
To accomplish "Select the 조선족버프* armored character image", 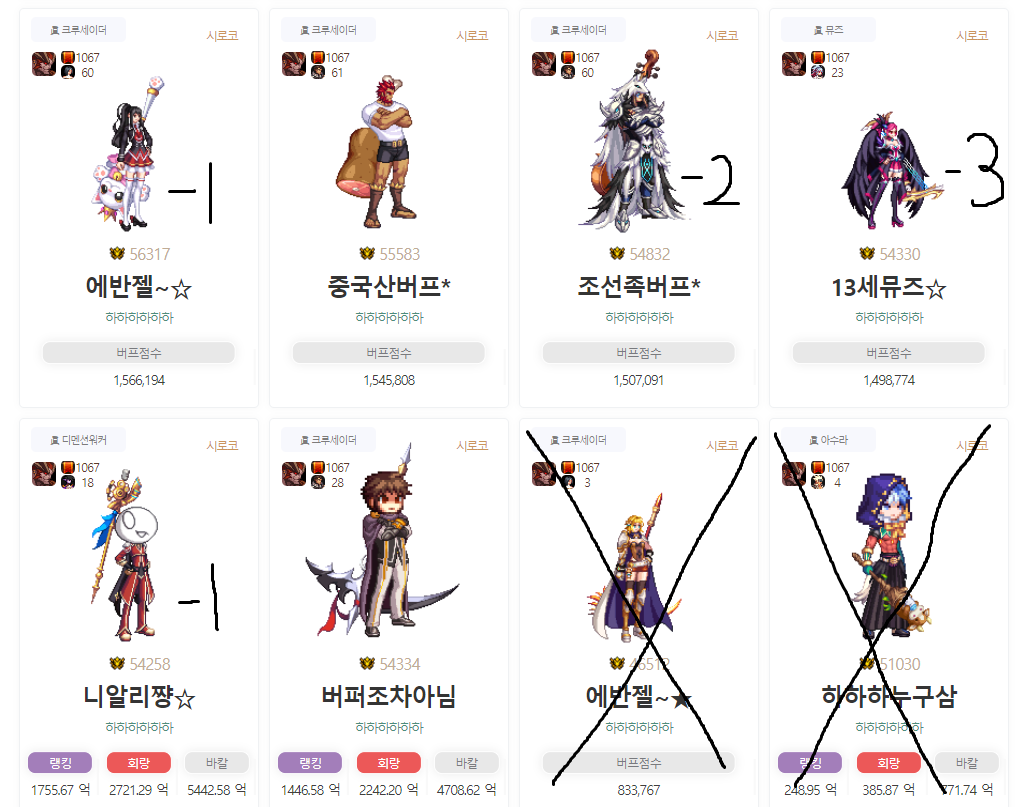I will [x=630, y=141].
